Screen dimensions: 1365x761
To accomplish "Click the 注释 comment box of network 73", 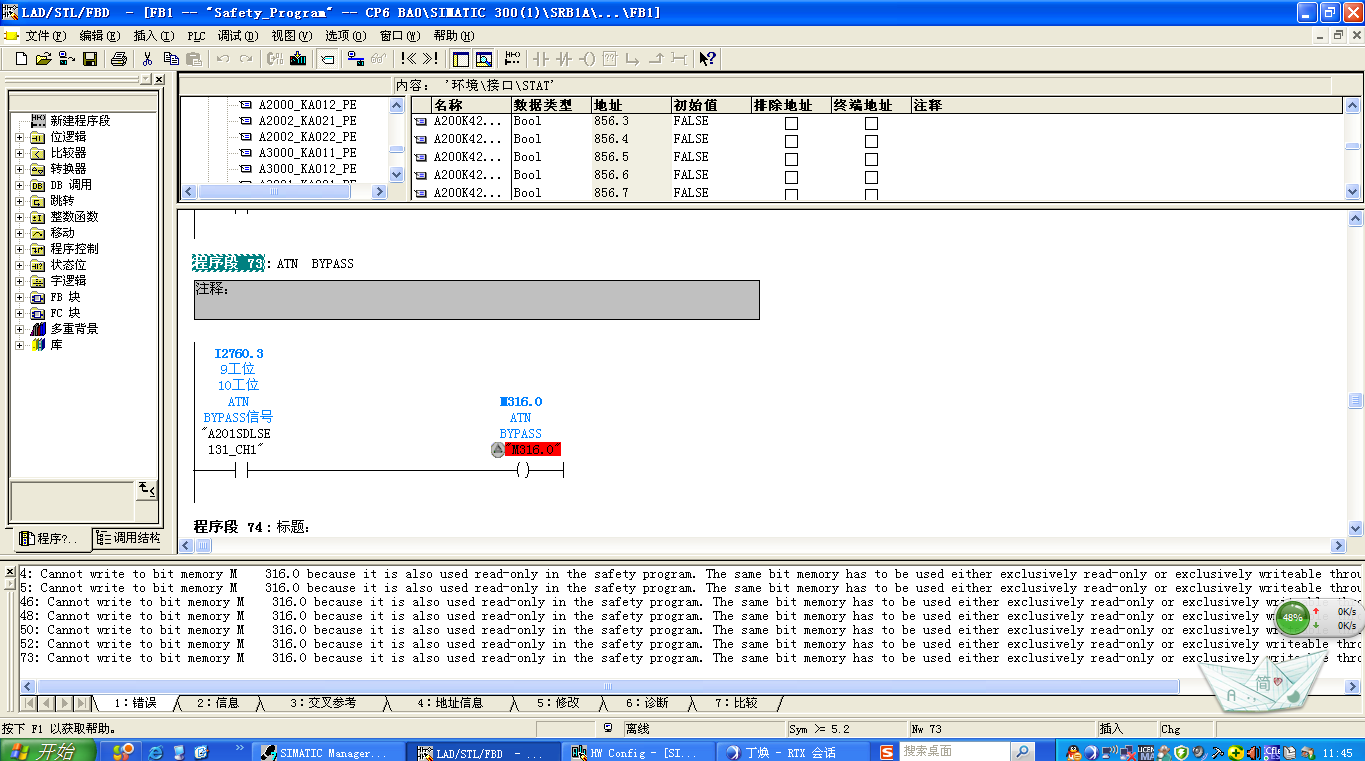I will 477,300.
